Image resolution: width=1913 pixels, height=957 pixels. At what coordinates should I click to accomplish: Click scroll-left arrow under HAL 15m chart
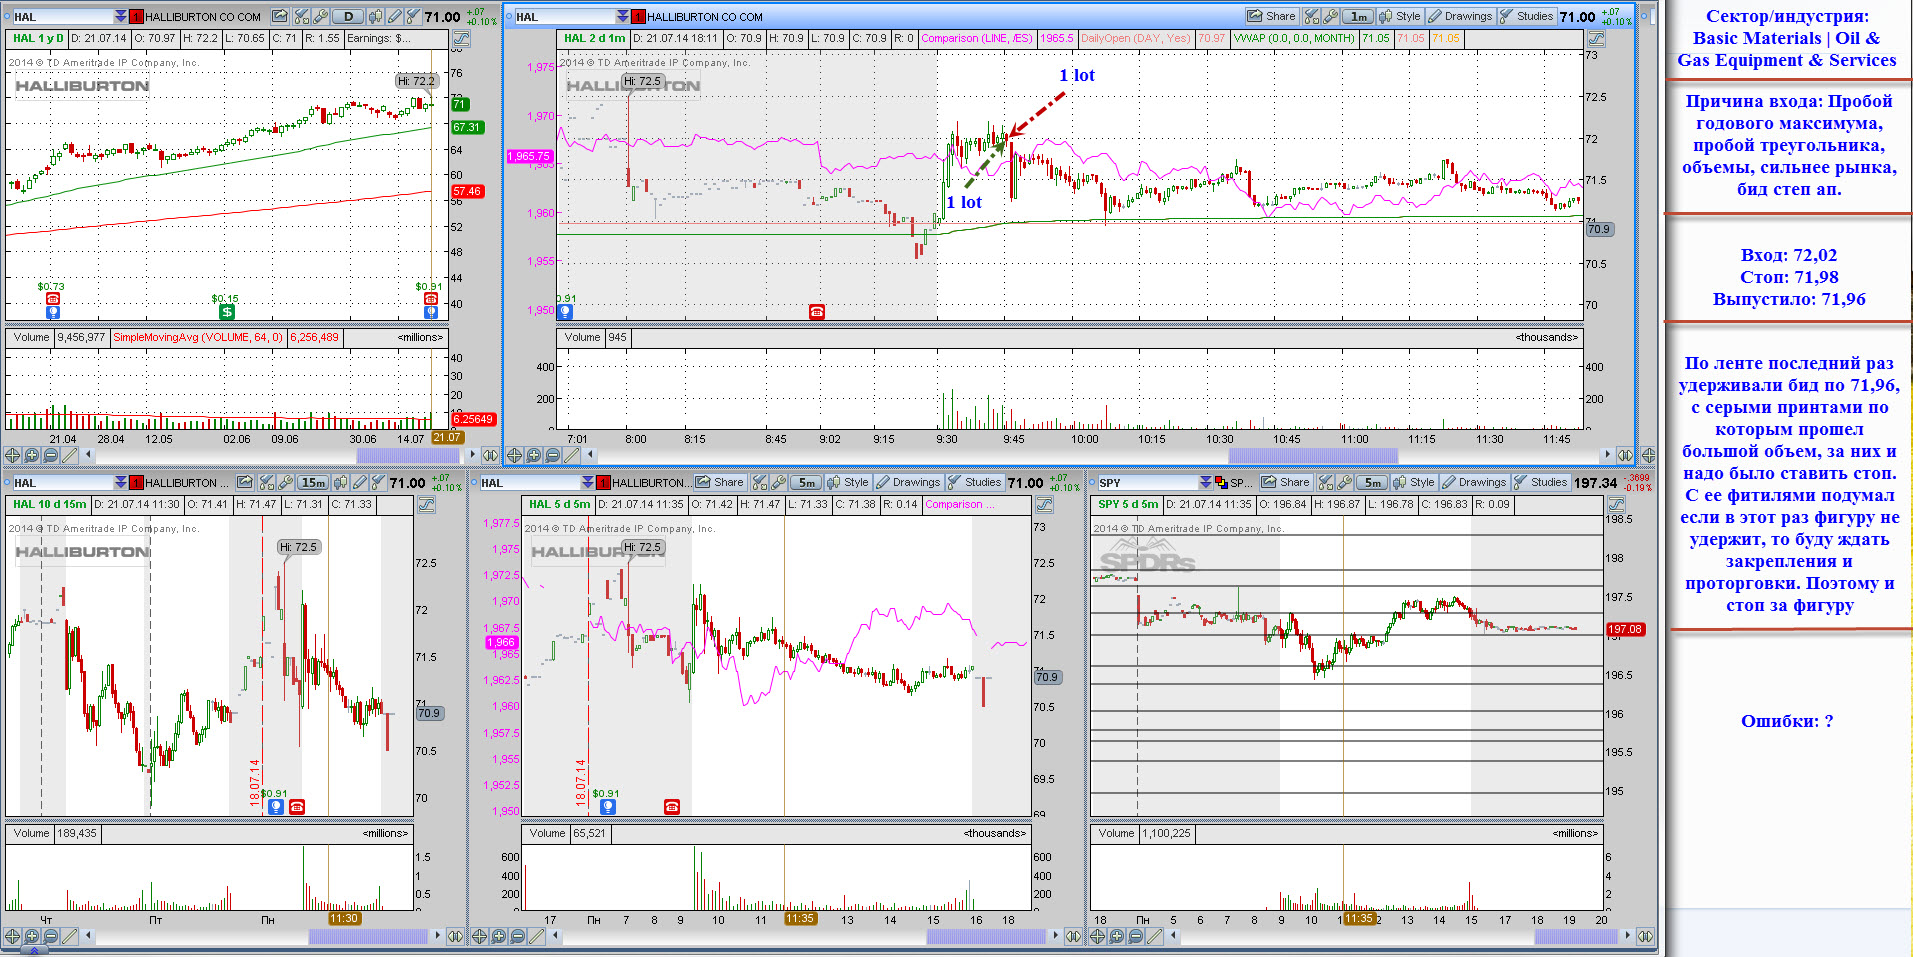pos(89,936)
